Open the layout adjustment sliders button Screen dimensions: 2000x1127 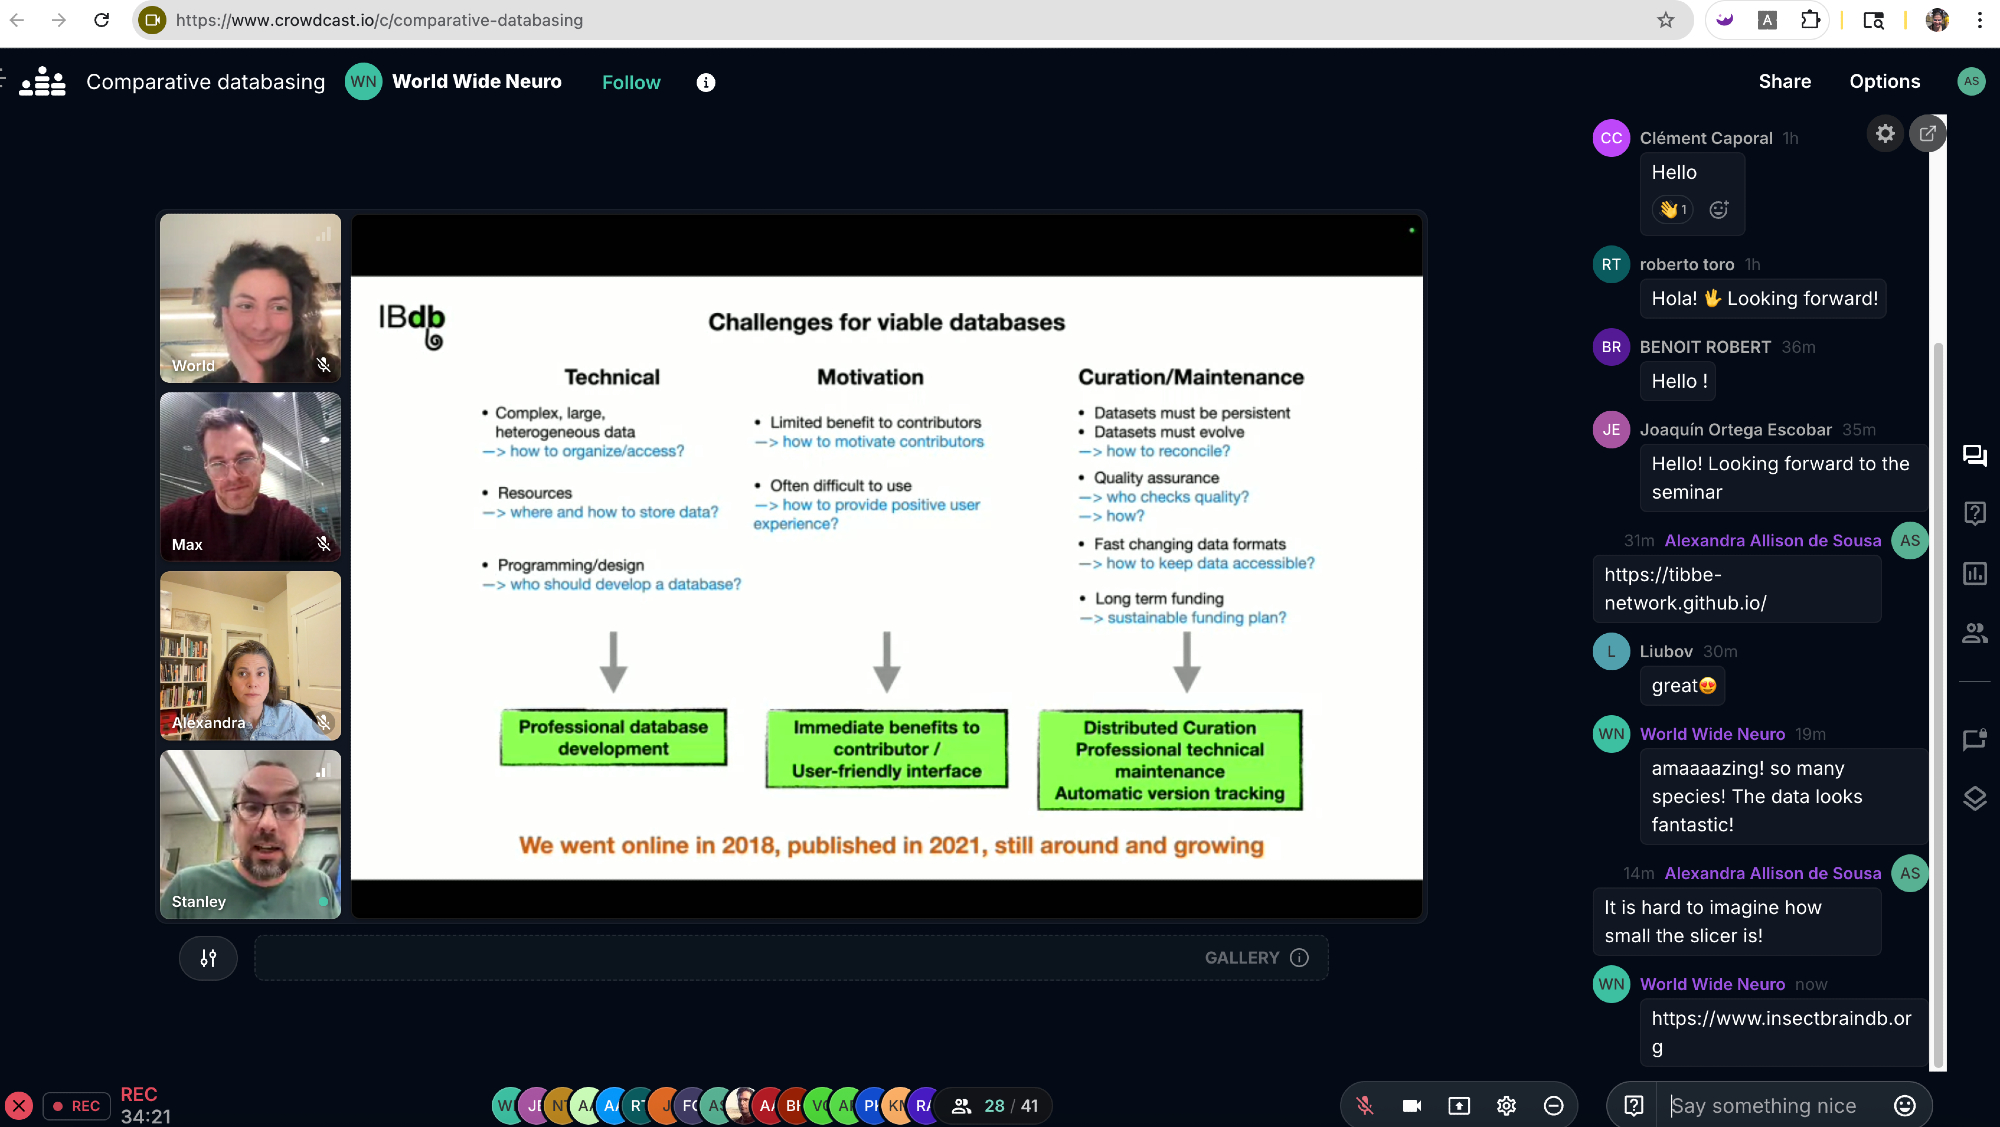click(x=208, y=958)
